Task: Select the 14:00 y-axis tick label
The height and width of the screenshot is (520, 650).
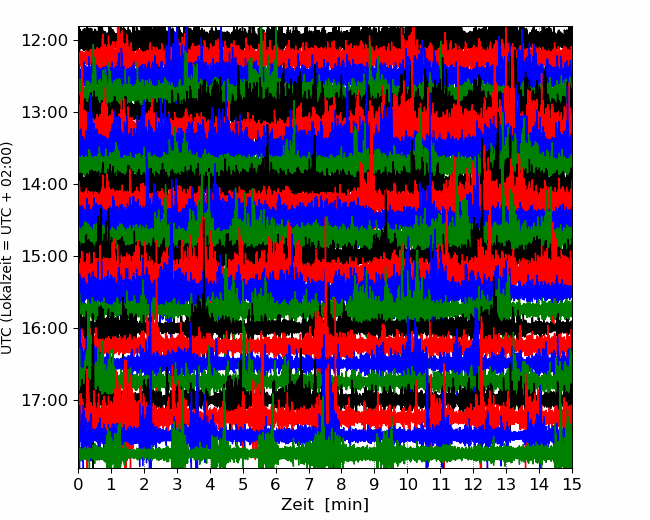Action: (44, 184)
